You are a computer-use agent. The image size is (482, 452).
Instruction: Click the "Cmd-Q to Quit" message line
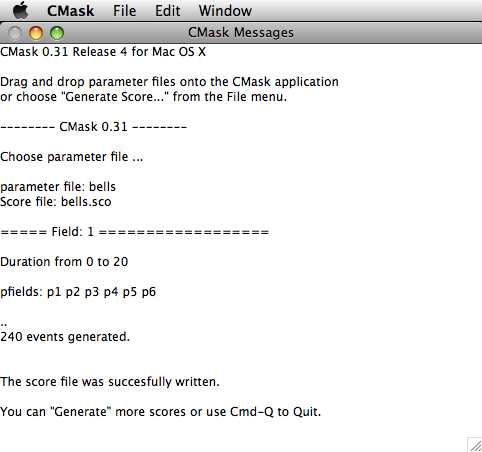pos(160,412)
